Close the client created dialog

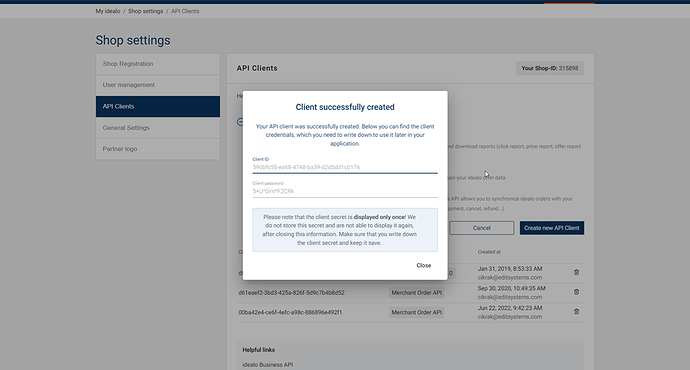tap(423, 265)
